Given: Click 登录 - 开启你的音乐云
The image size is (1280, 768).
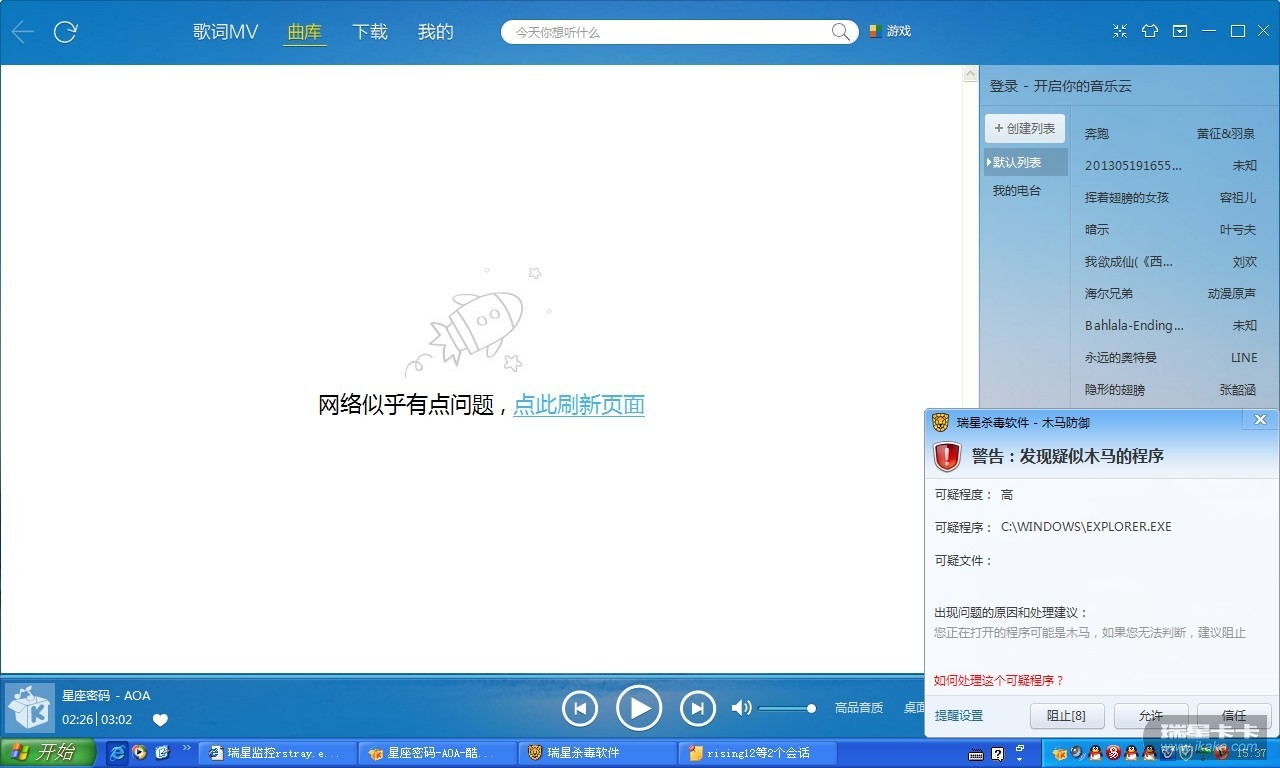Looking at the screenshot, I should click(x=1061, y=86).
